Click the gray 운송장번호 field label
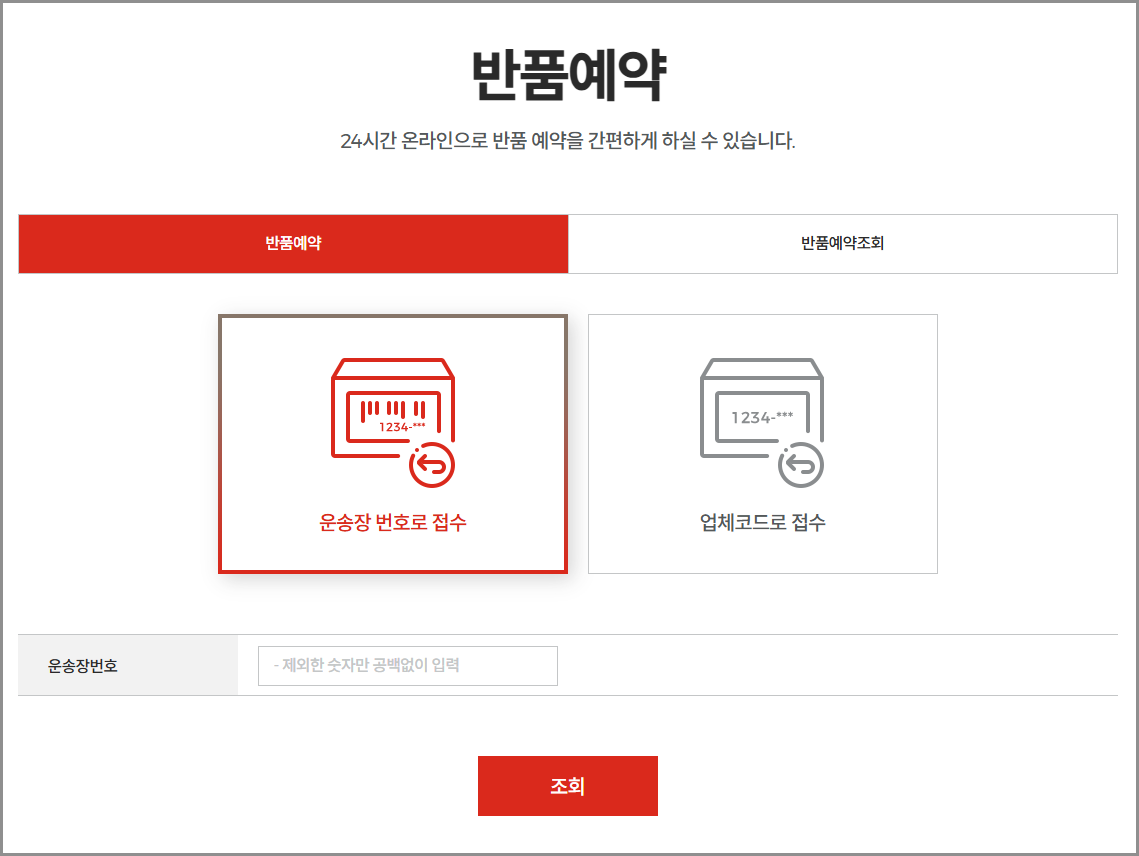Viewport: 1139px width, 856px height. click(x=80, y=664)
